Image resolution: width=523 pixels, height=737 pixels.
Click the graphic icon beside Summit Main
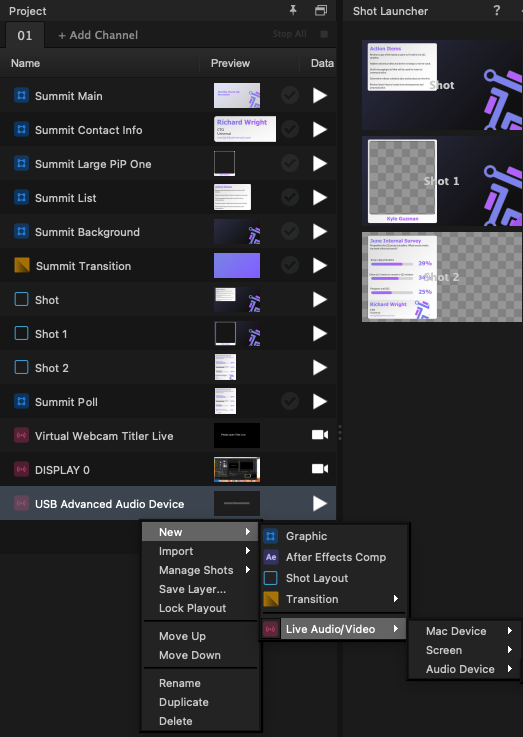pyautogui.click(x=22, y=95)
